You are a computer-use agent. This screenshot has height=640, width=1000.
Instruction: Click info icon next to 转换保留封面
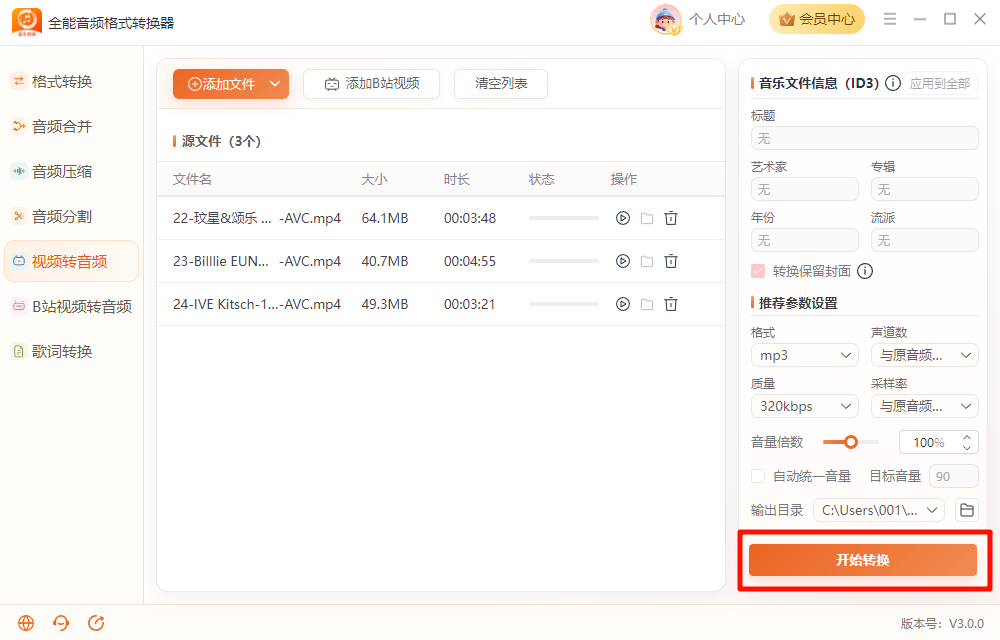click(865, 271)
